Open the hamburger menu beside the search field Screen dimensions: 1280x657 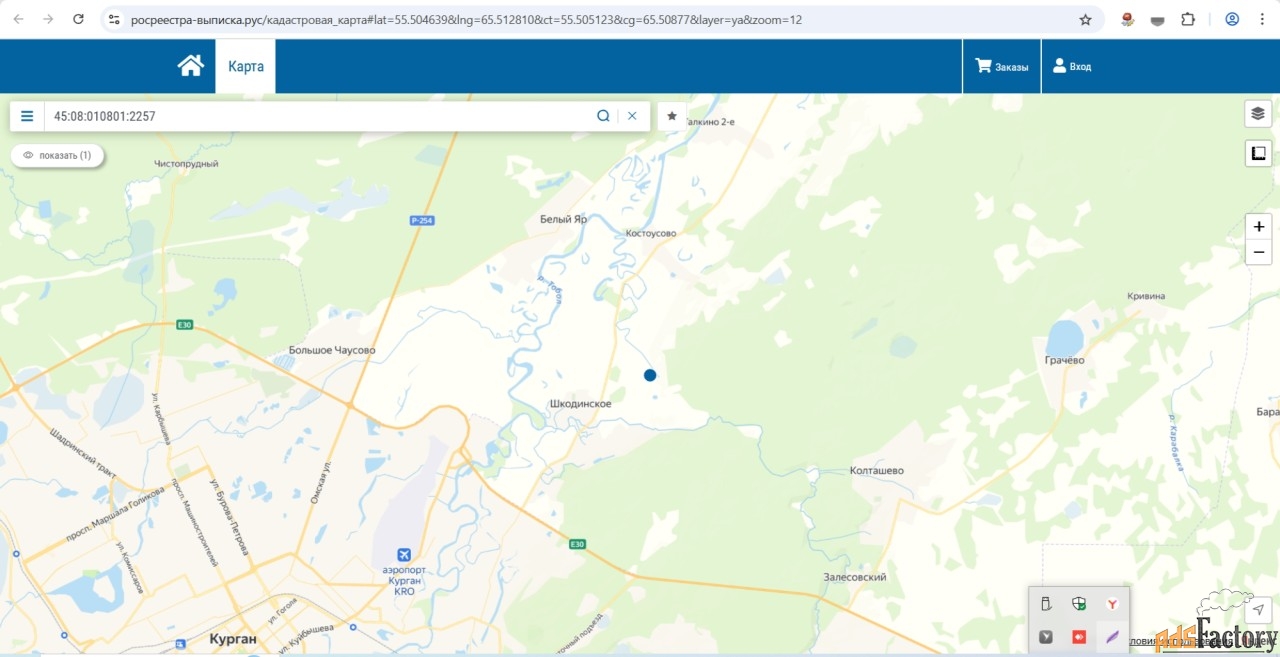27,116
